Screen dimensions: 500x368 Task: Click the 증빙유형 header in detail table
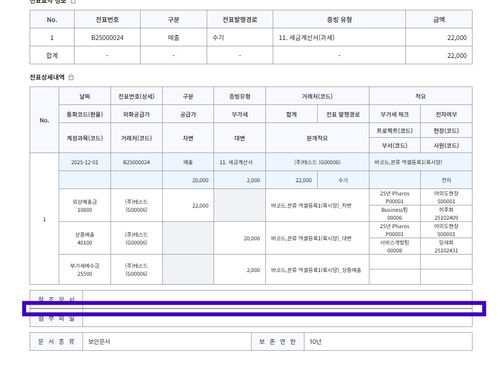(x=240, y=96)
